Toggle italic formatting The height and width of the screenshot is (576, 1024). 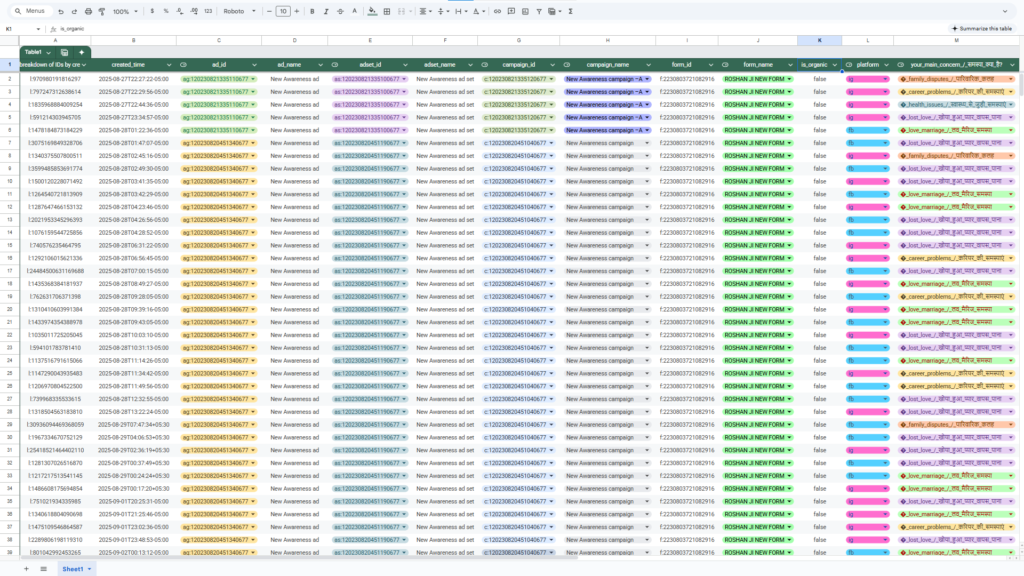point(326,11)
